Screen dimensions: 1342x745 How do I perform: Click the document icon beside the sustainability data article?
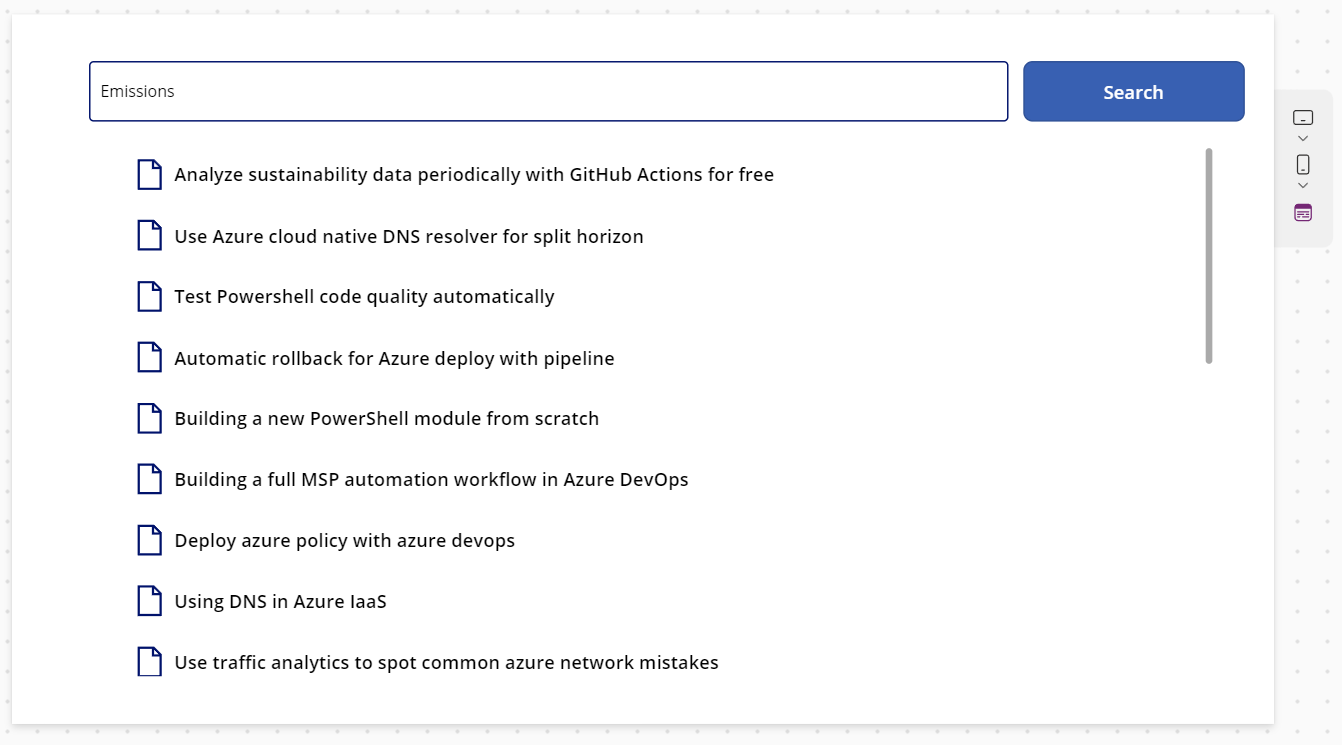[x=149, y=174]
